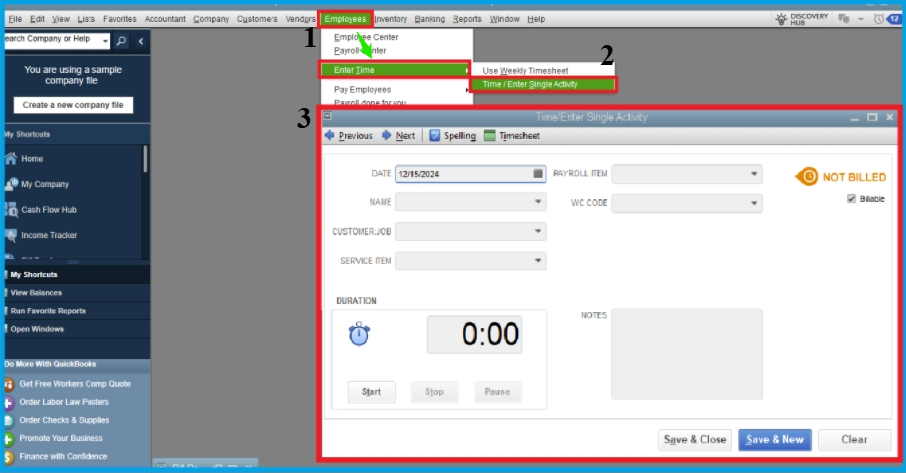Open the Timesheet from toolbar
The width and height of the screenshot is (906, 473).
[512, 136]
